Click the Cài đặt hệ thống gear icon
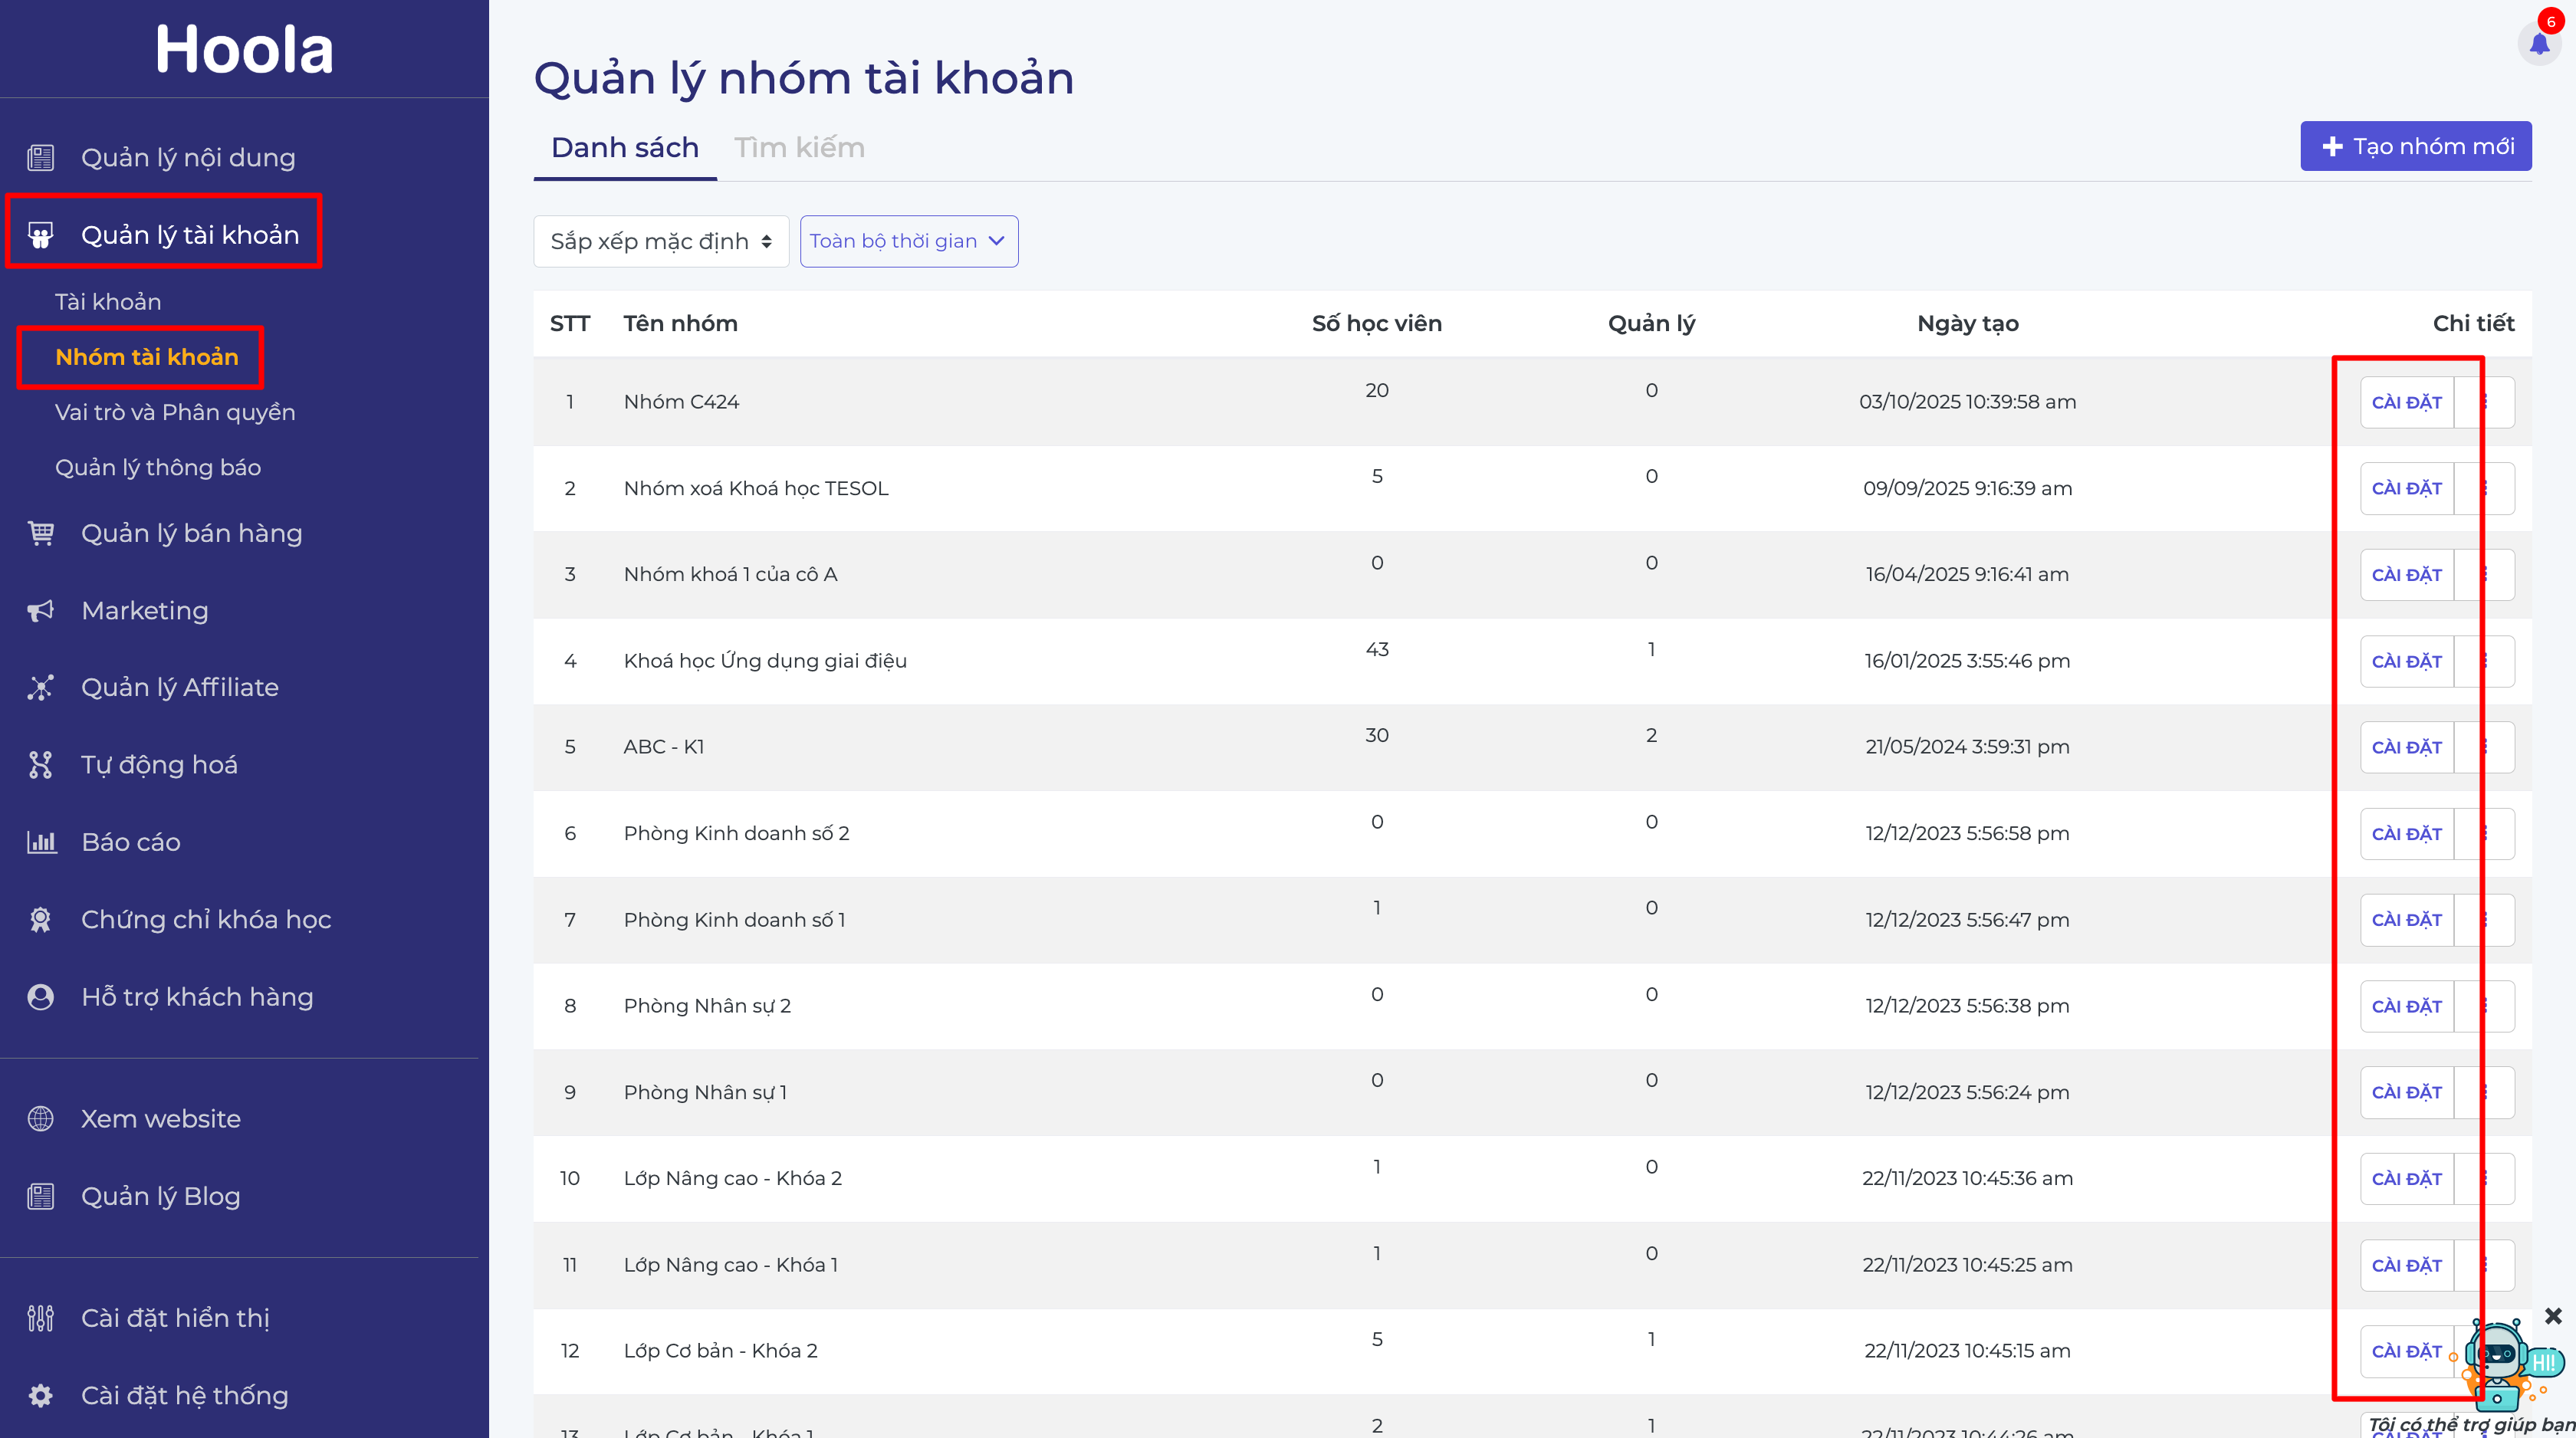Image resolution: width=2576 pixels, height=1438 pixels. coord(41,1395)
